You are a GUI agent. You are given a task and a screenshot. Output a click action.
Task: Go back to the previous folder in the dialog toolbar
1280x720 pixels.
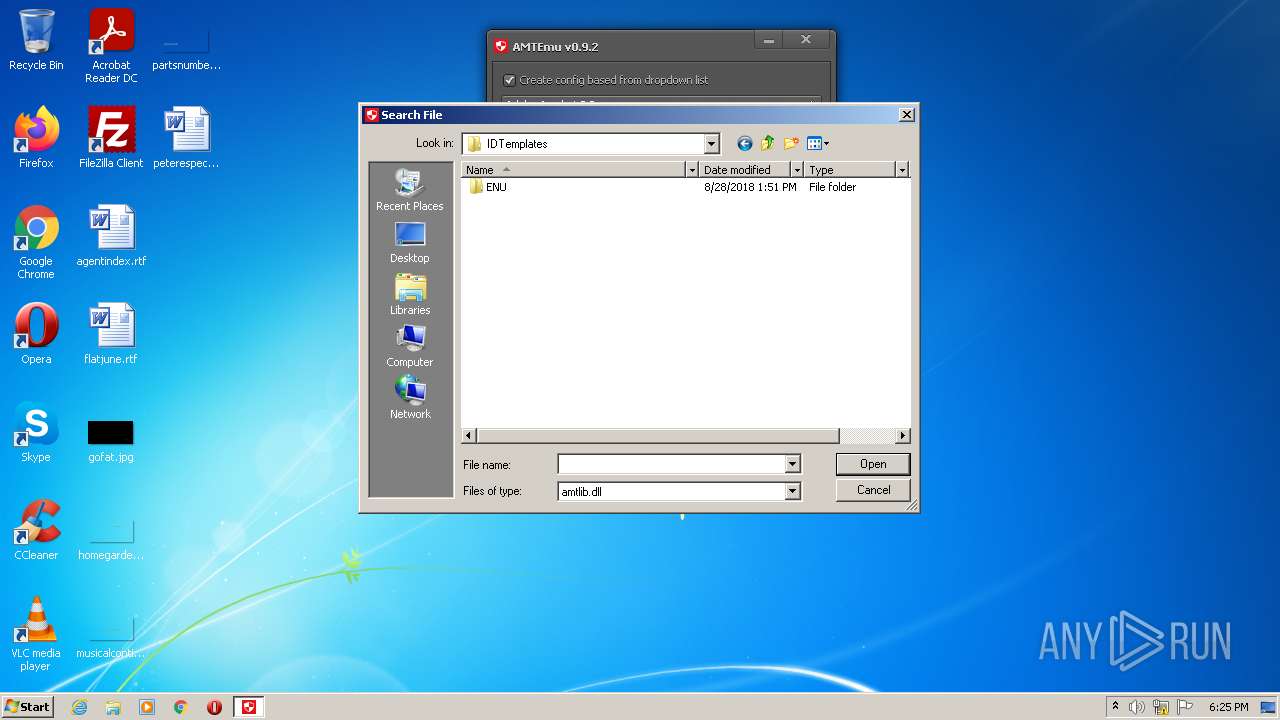(744, 143)
